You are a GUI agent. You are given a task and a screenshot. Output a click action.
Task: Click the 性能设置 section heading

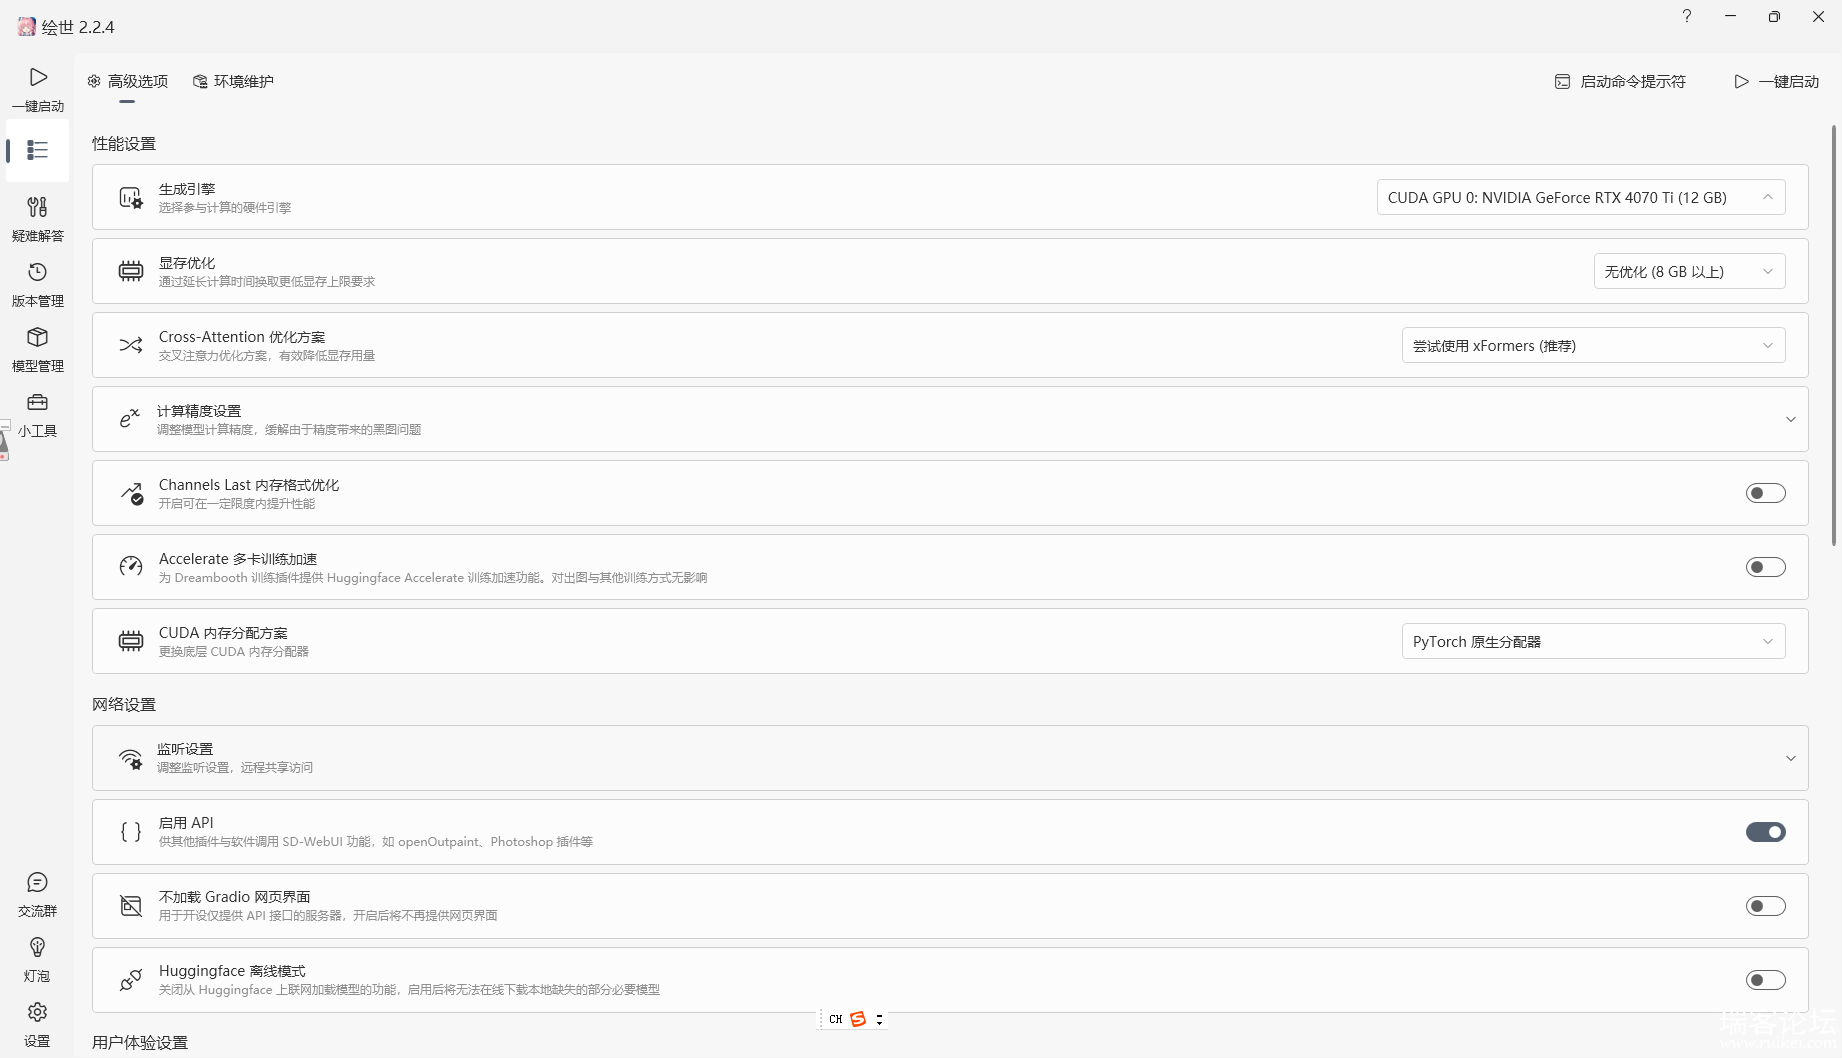(x=124, y=144)
